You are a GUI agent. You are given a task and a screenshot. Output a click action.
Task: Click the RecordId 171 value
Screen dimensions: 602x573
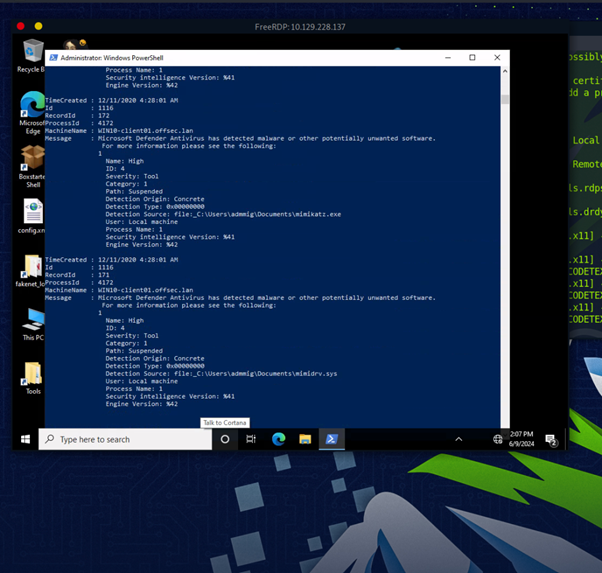(104, 275)
